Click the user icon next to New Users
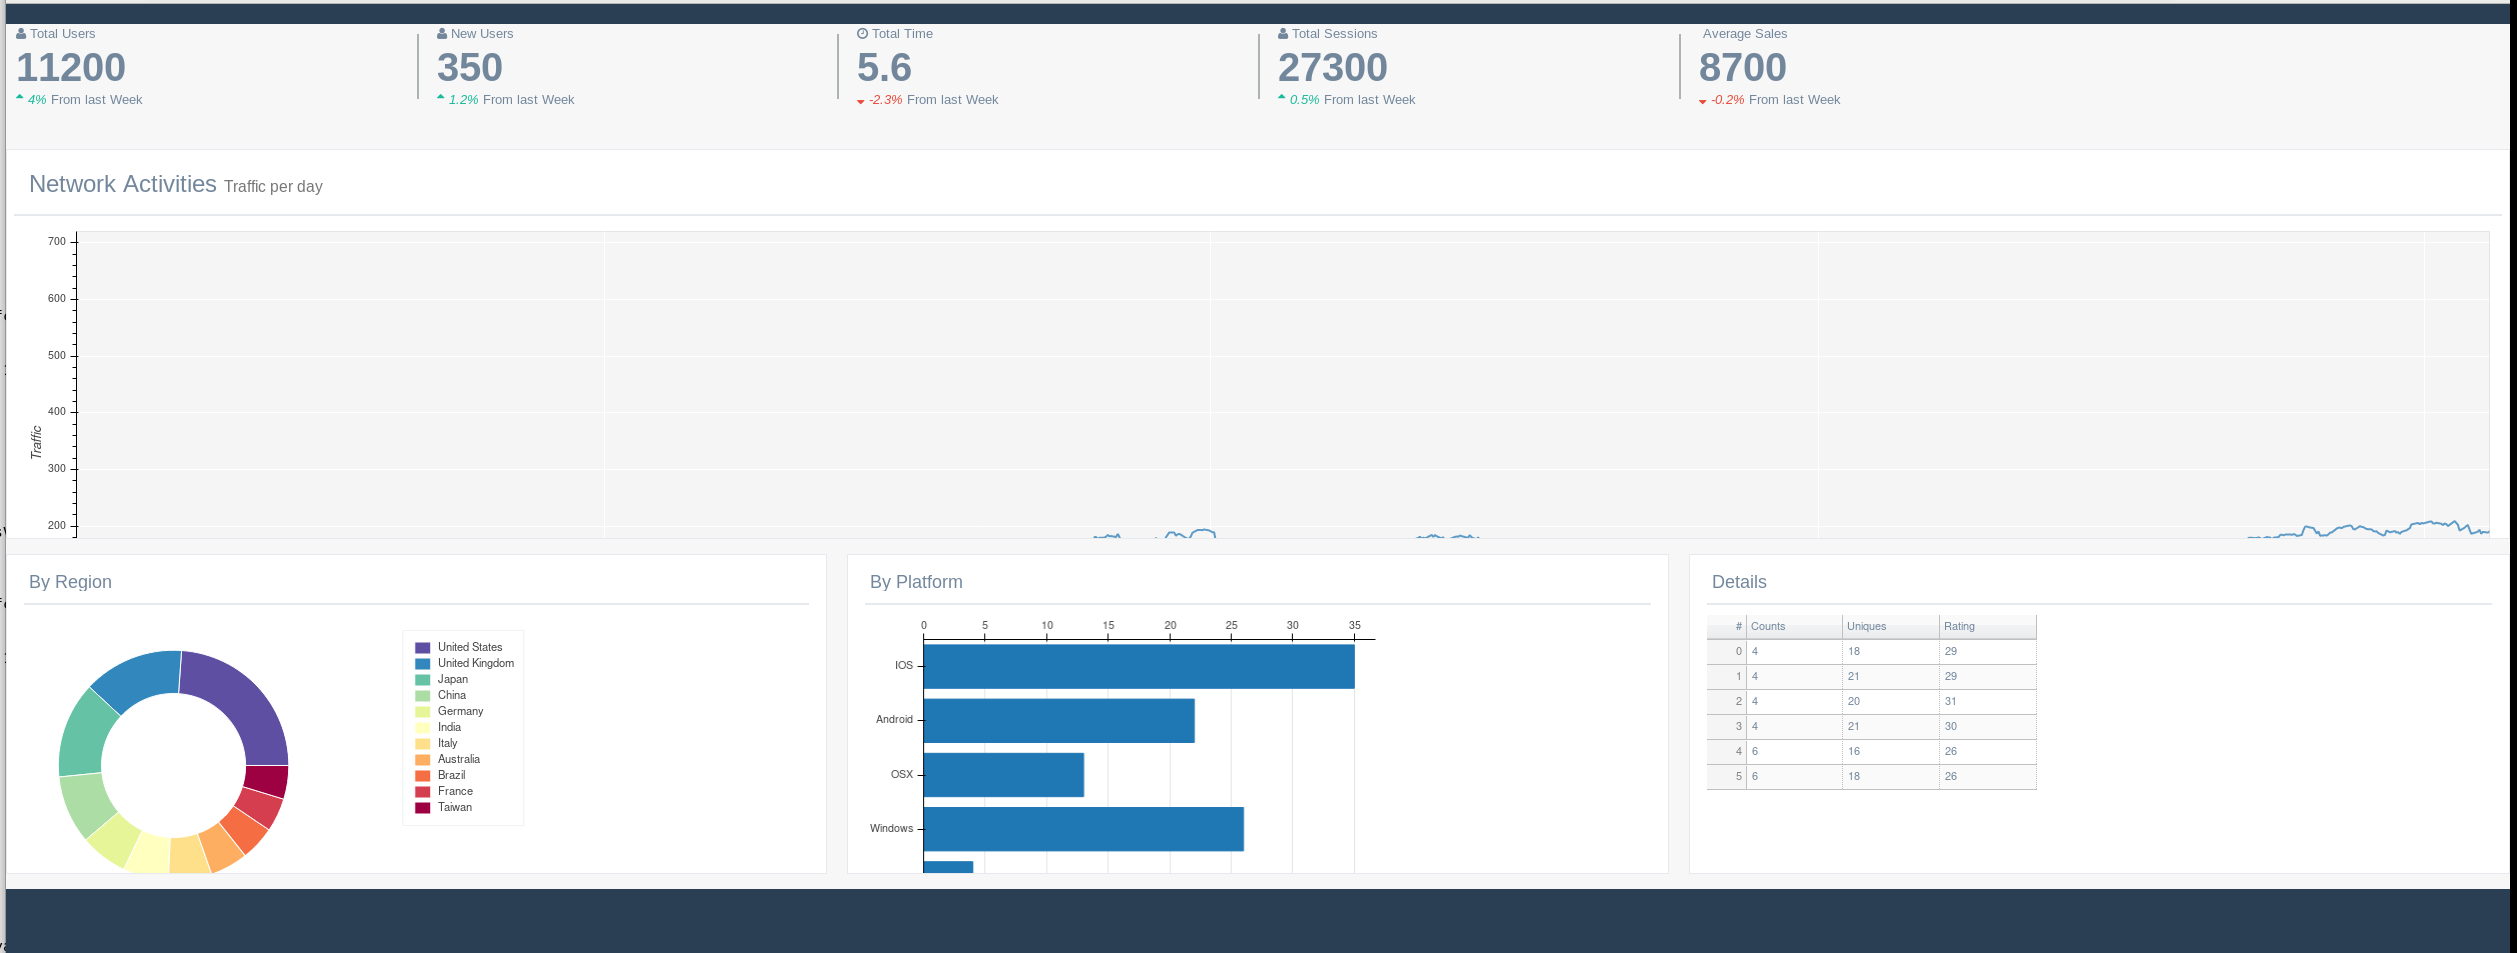The width and height of the screenshot is (2517, 953). (440, 33)
